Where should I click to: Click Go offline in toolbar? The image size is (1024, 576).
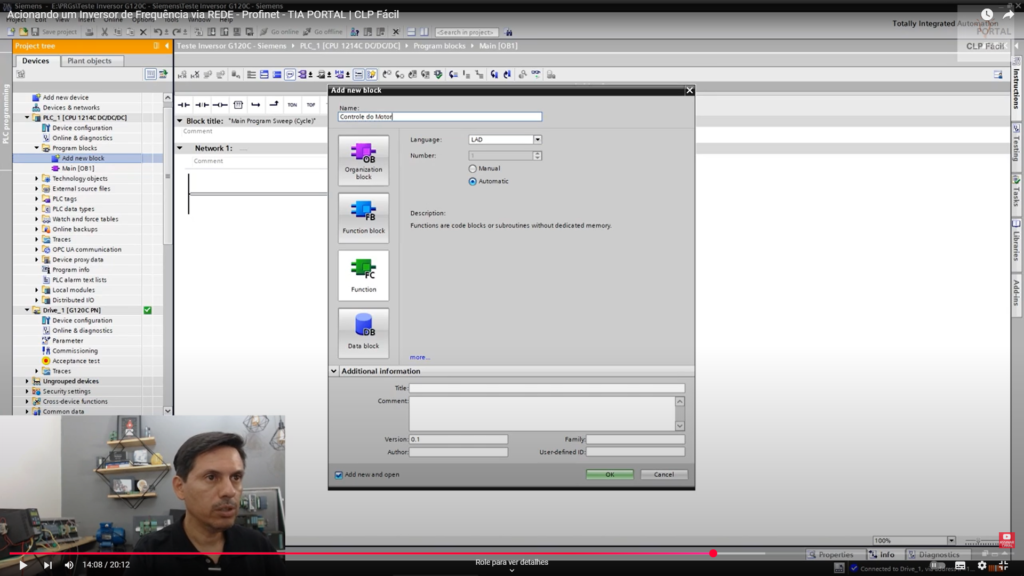point(323,32)
